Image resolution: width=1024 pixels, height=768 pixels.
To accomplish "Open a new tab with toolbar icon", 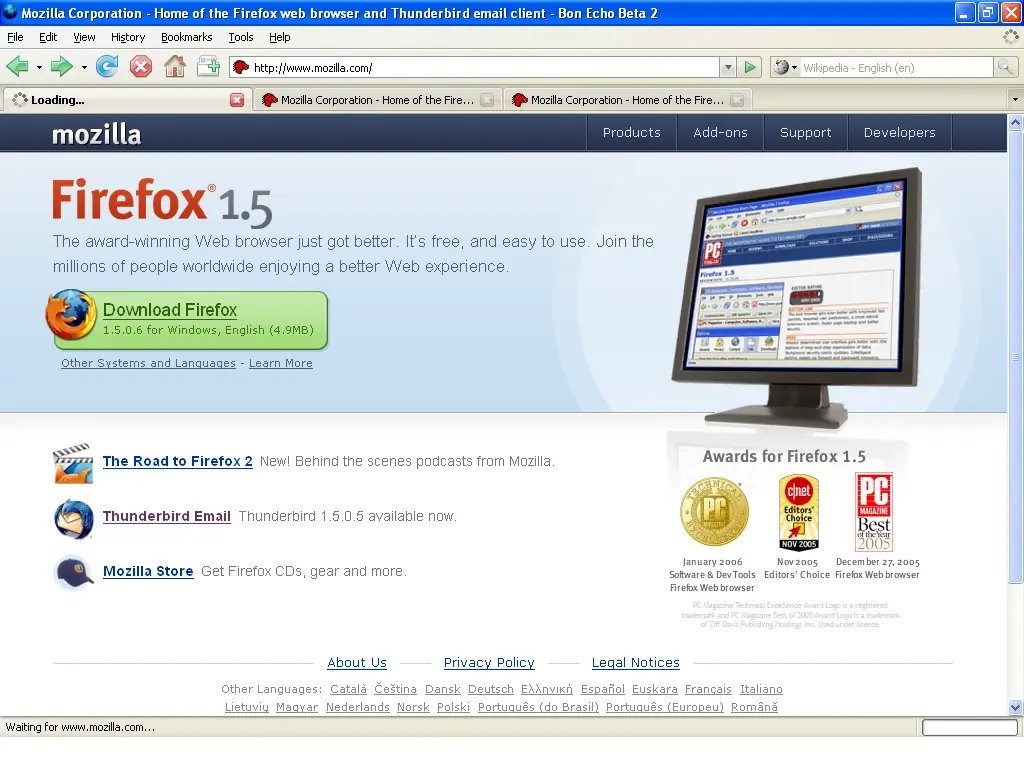I will pyautogui.click(x=208, y=67).
